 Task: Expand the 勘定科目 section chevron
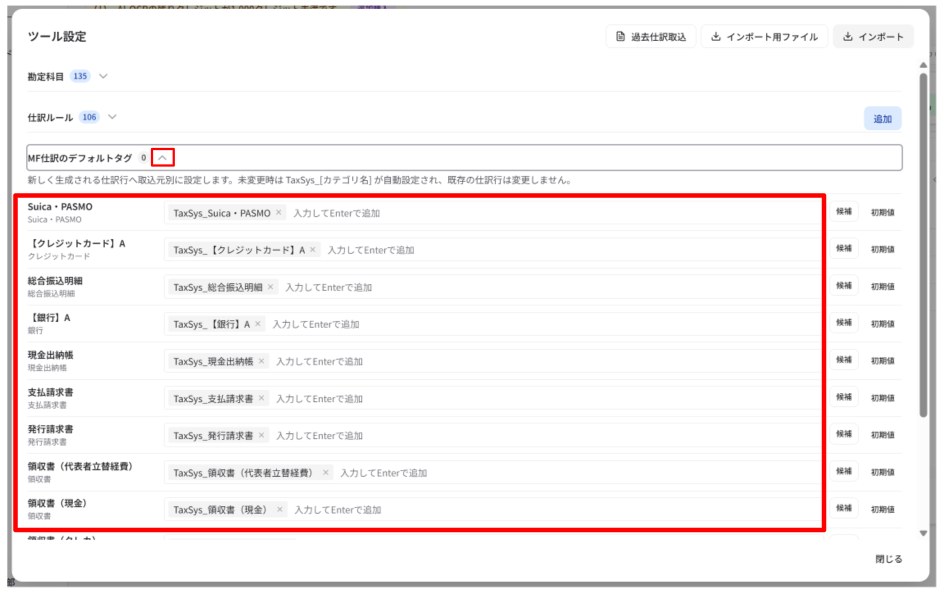click(103, 76)
